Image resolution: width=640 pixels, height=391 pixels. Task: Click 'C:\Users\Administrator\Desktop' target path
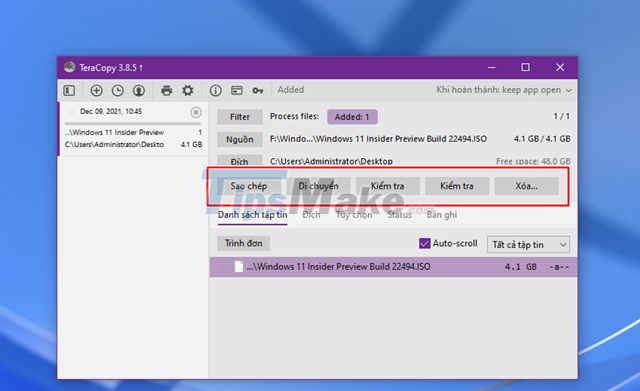click(x=331, y=161)
